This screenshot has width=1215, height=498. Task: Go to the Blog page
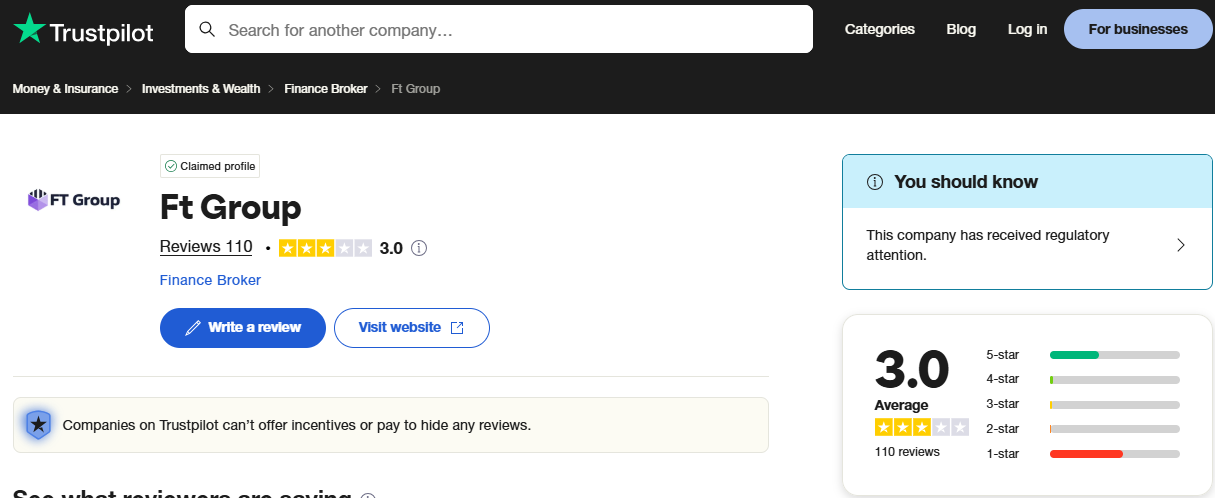point(960,29)
